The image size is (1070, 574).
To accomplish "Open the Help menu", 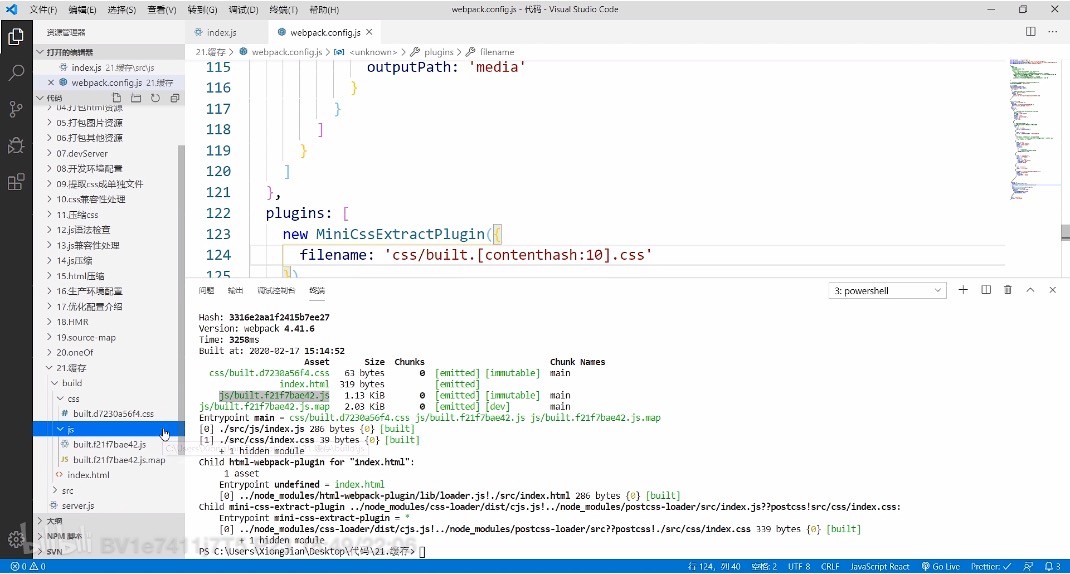I will pos(323,10).
